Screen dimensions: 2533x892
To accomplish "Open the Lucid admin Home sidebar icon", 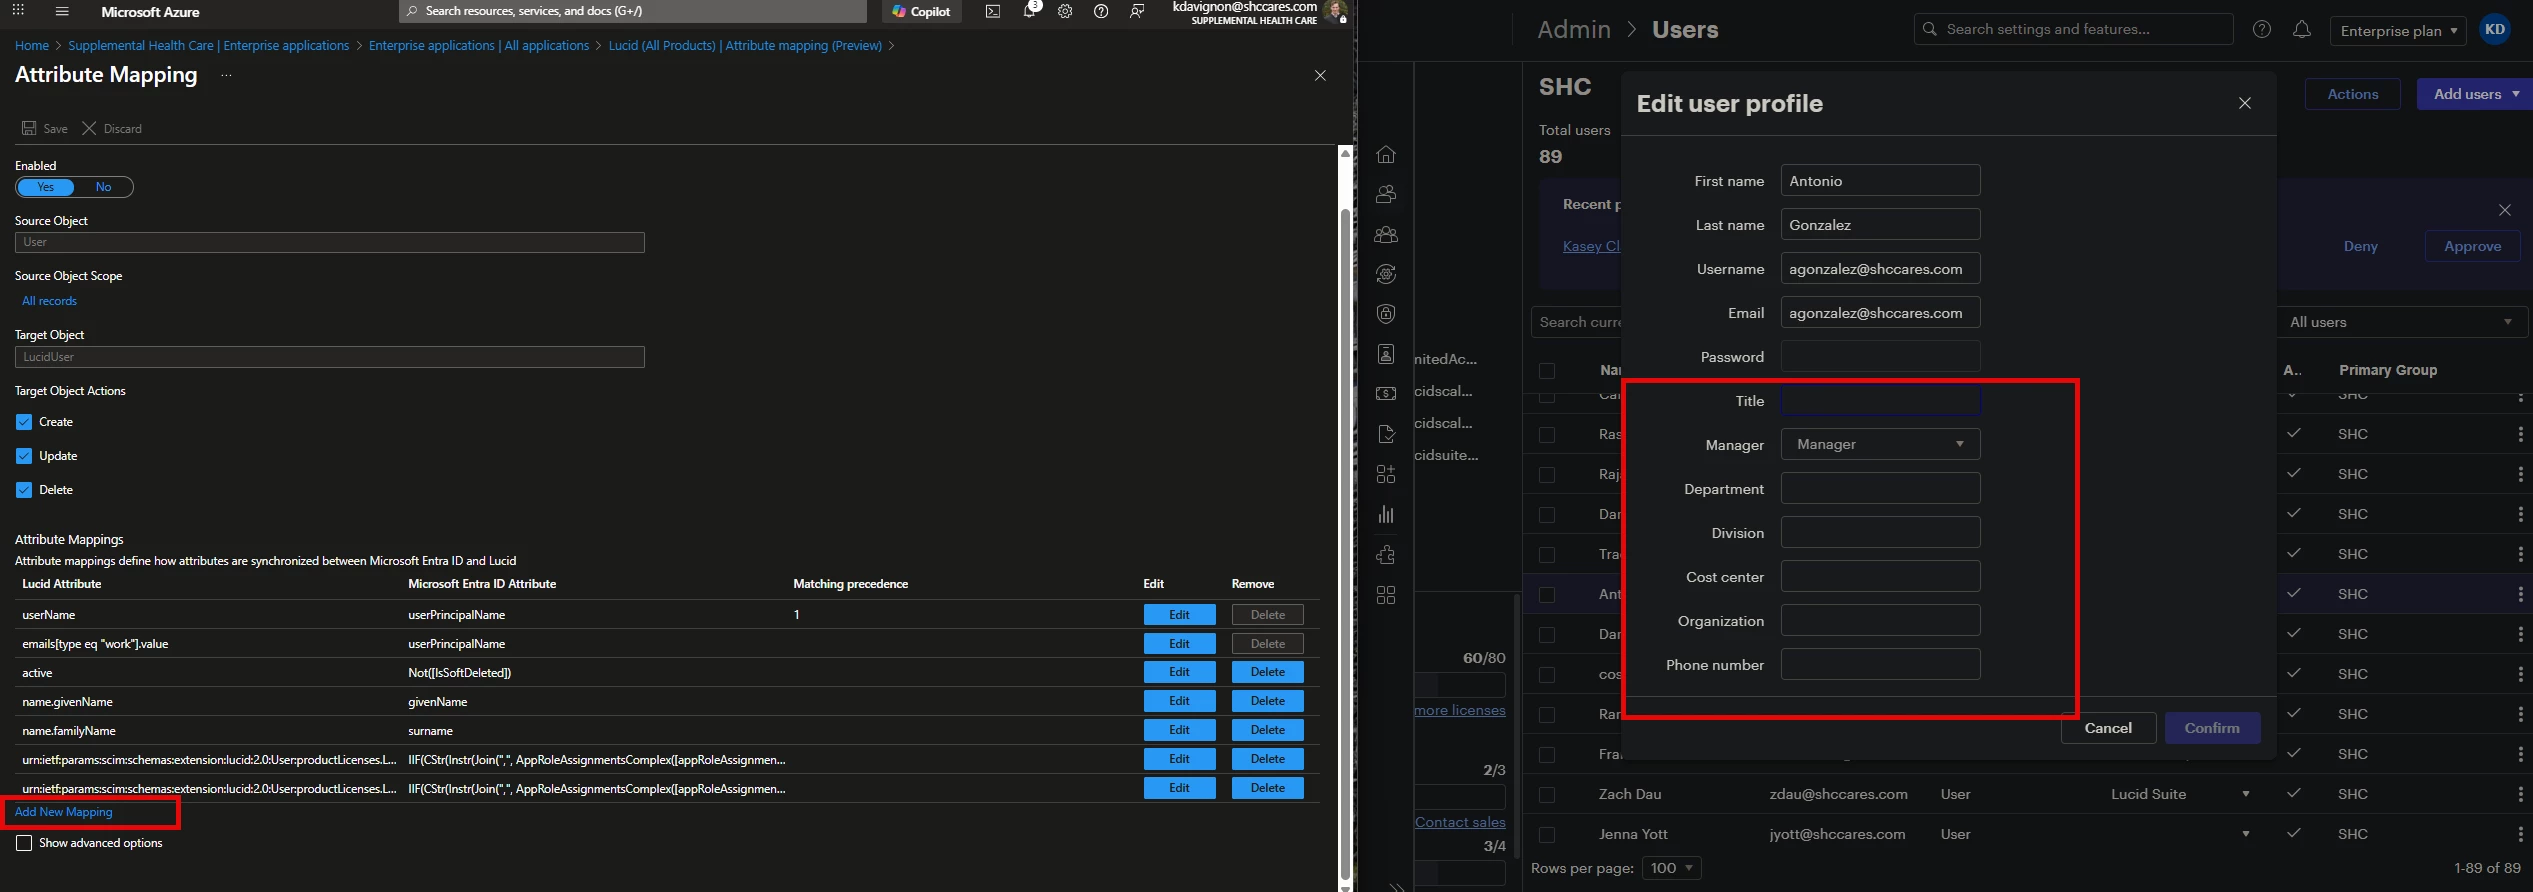I will (1386, 154).
